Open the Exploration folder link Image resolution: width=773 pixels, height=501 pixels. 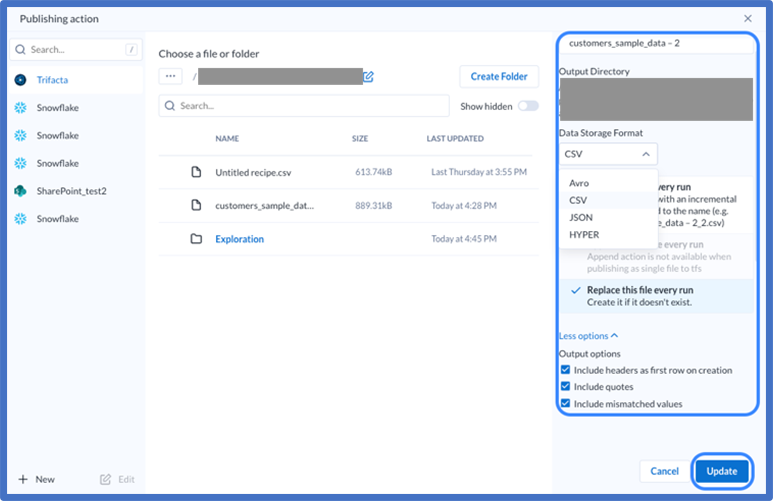point(240,239)
